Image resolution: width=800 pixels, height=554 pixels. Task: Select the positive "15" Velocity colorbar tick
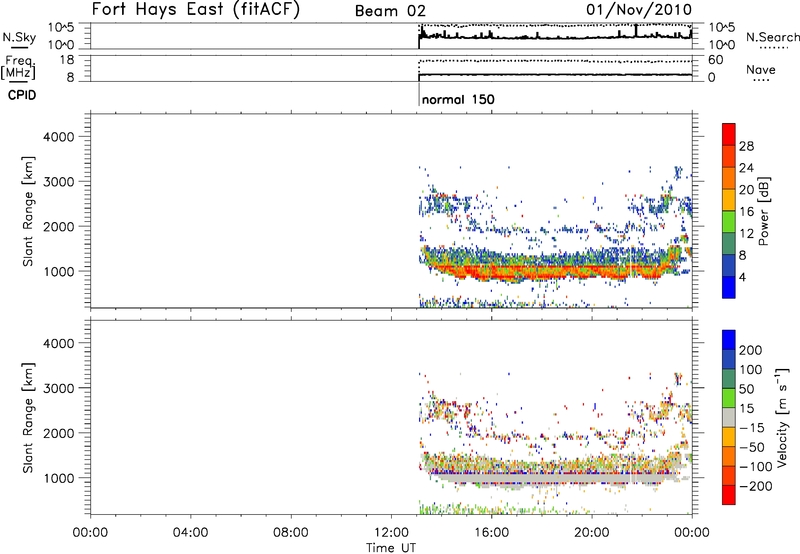click(746, 408)
